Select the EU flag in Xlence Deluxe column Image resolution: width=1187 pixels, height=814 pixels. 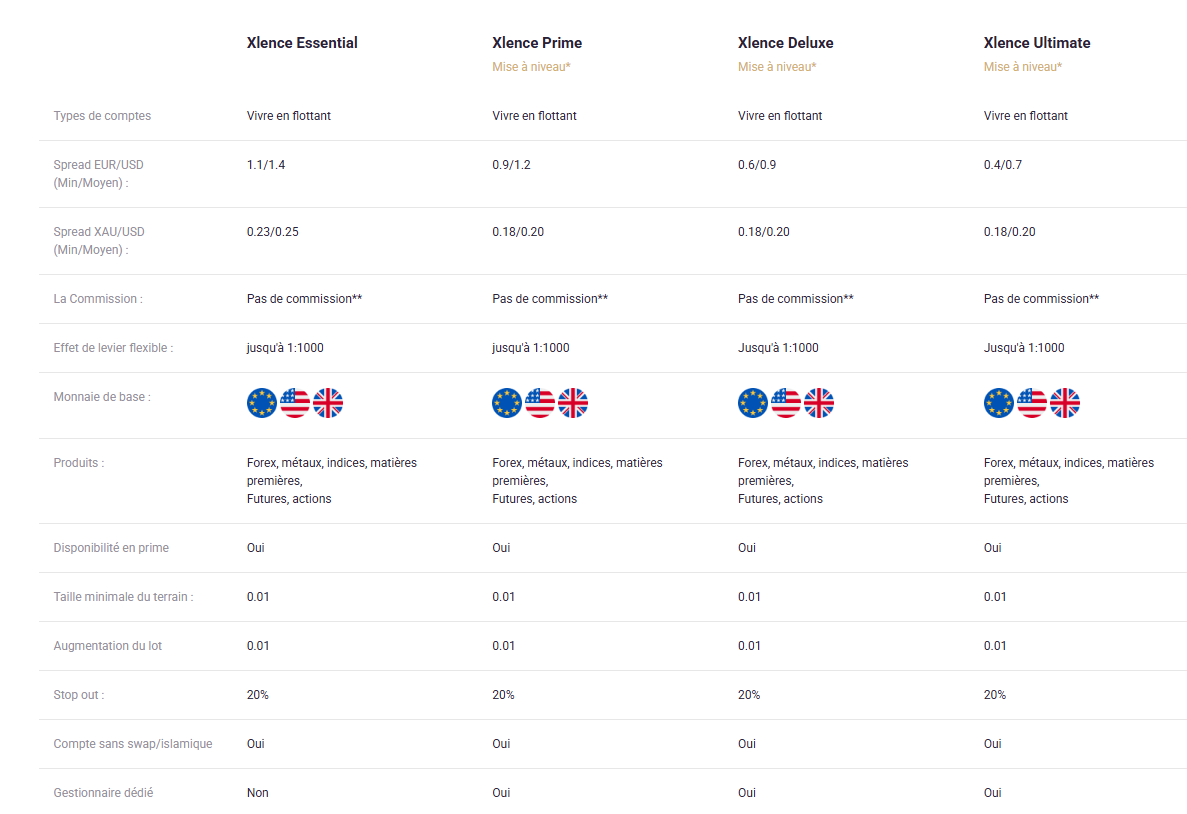[753, 403]
